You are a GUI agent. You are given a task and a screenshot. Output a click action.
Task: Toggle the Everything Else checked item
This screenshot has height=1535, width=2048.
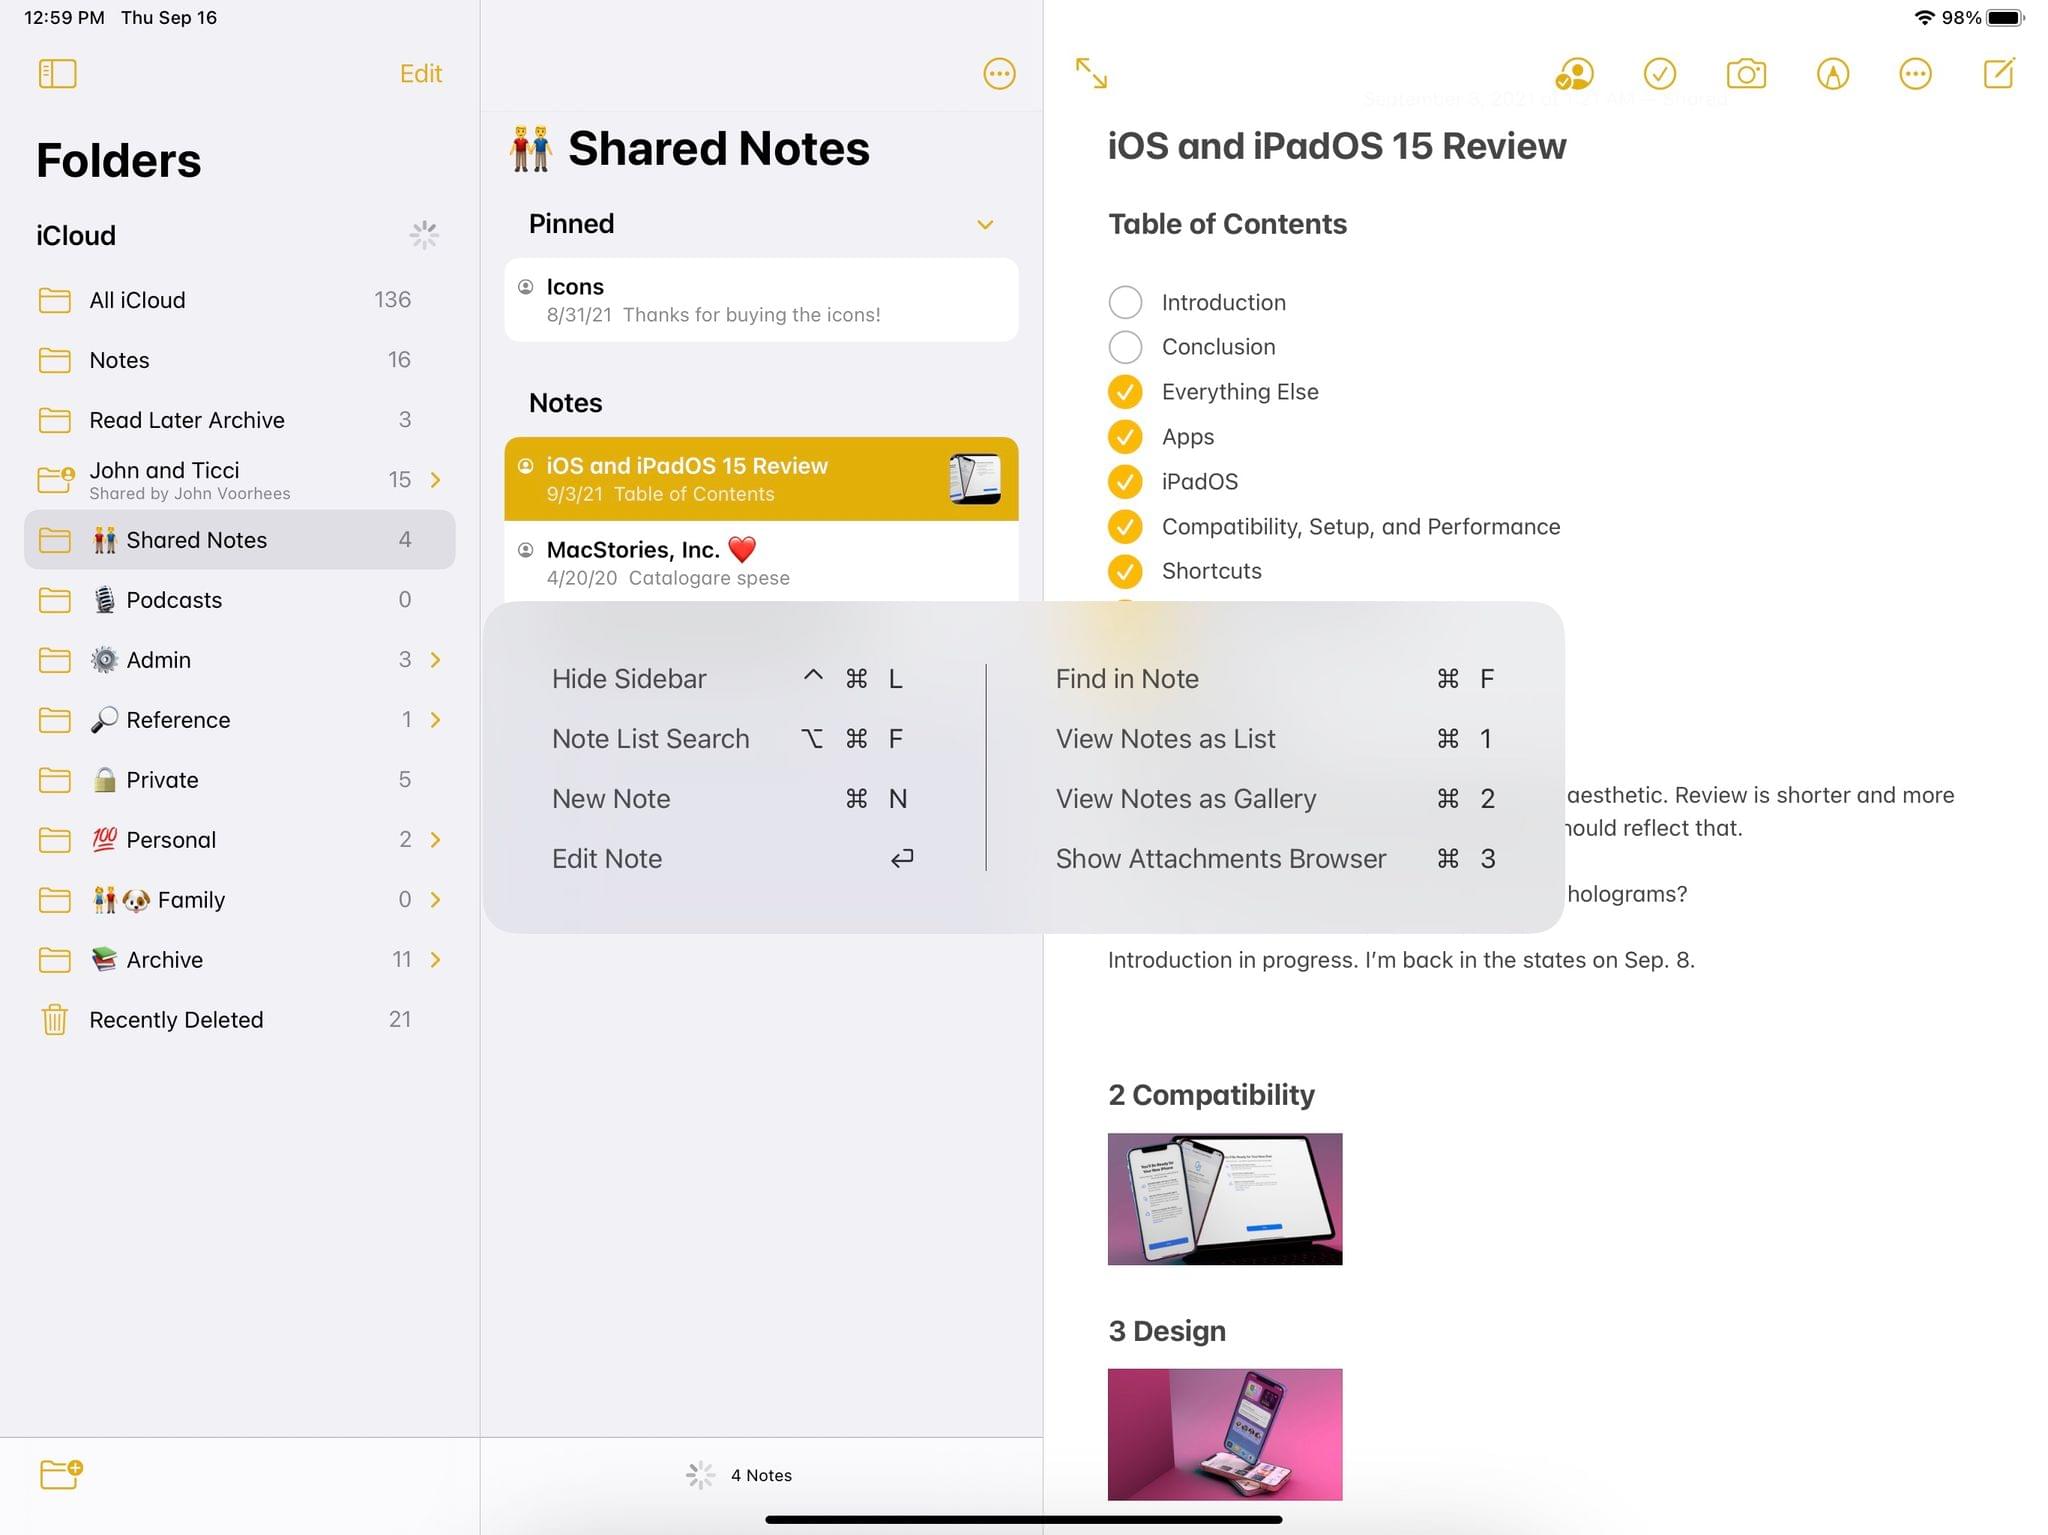coord(1126,390)
